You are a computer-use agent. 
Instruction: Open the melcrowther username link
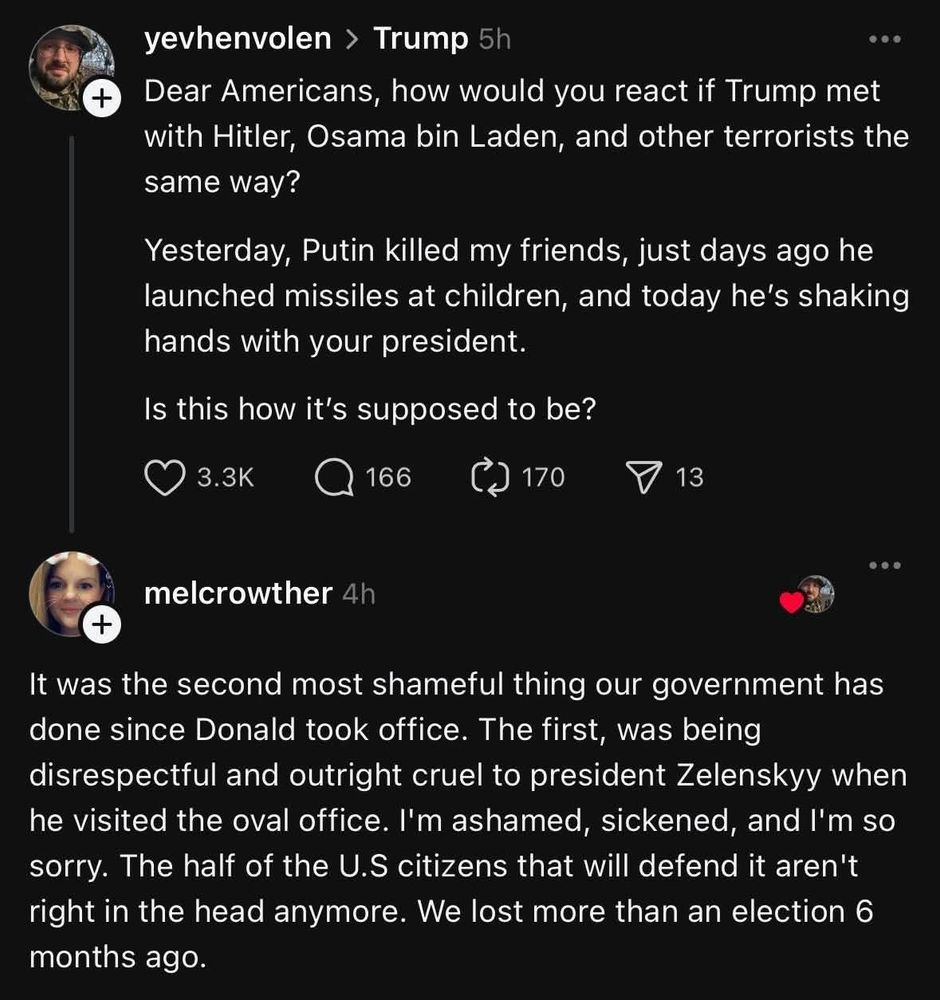(238, 593)
